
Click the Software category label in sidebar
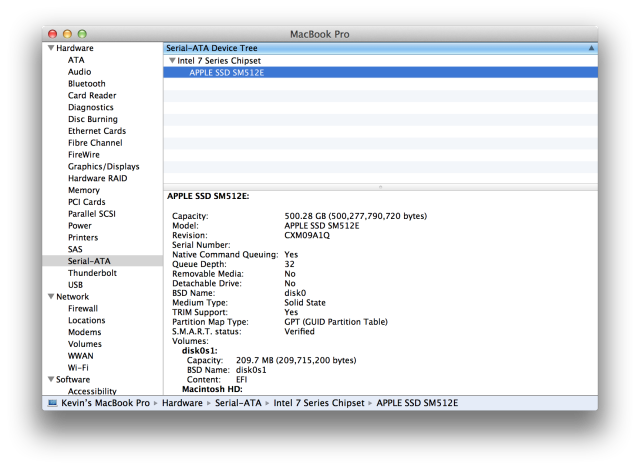73,380
